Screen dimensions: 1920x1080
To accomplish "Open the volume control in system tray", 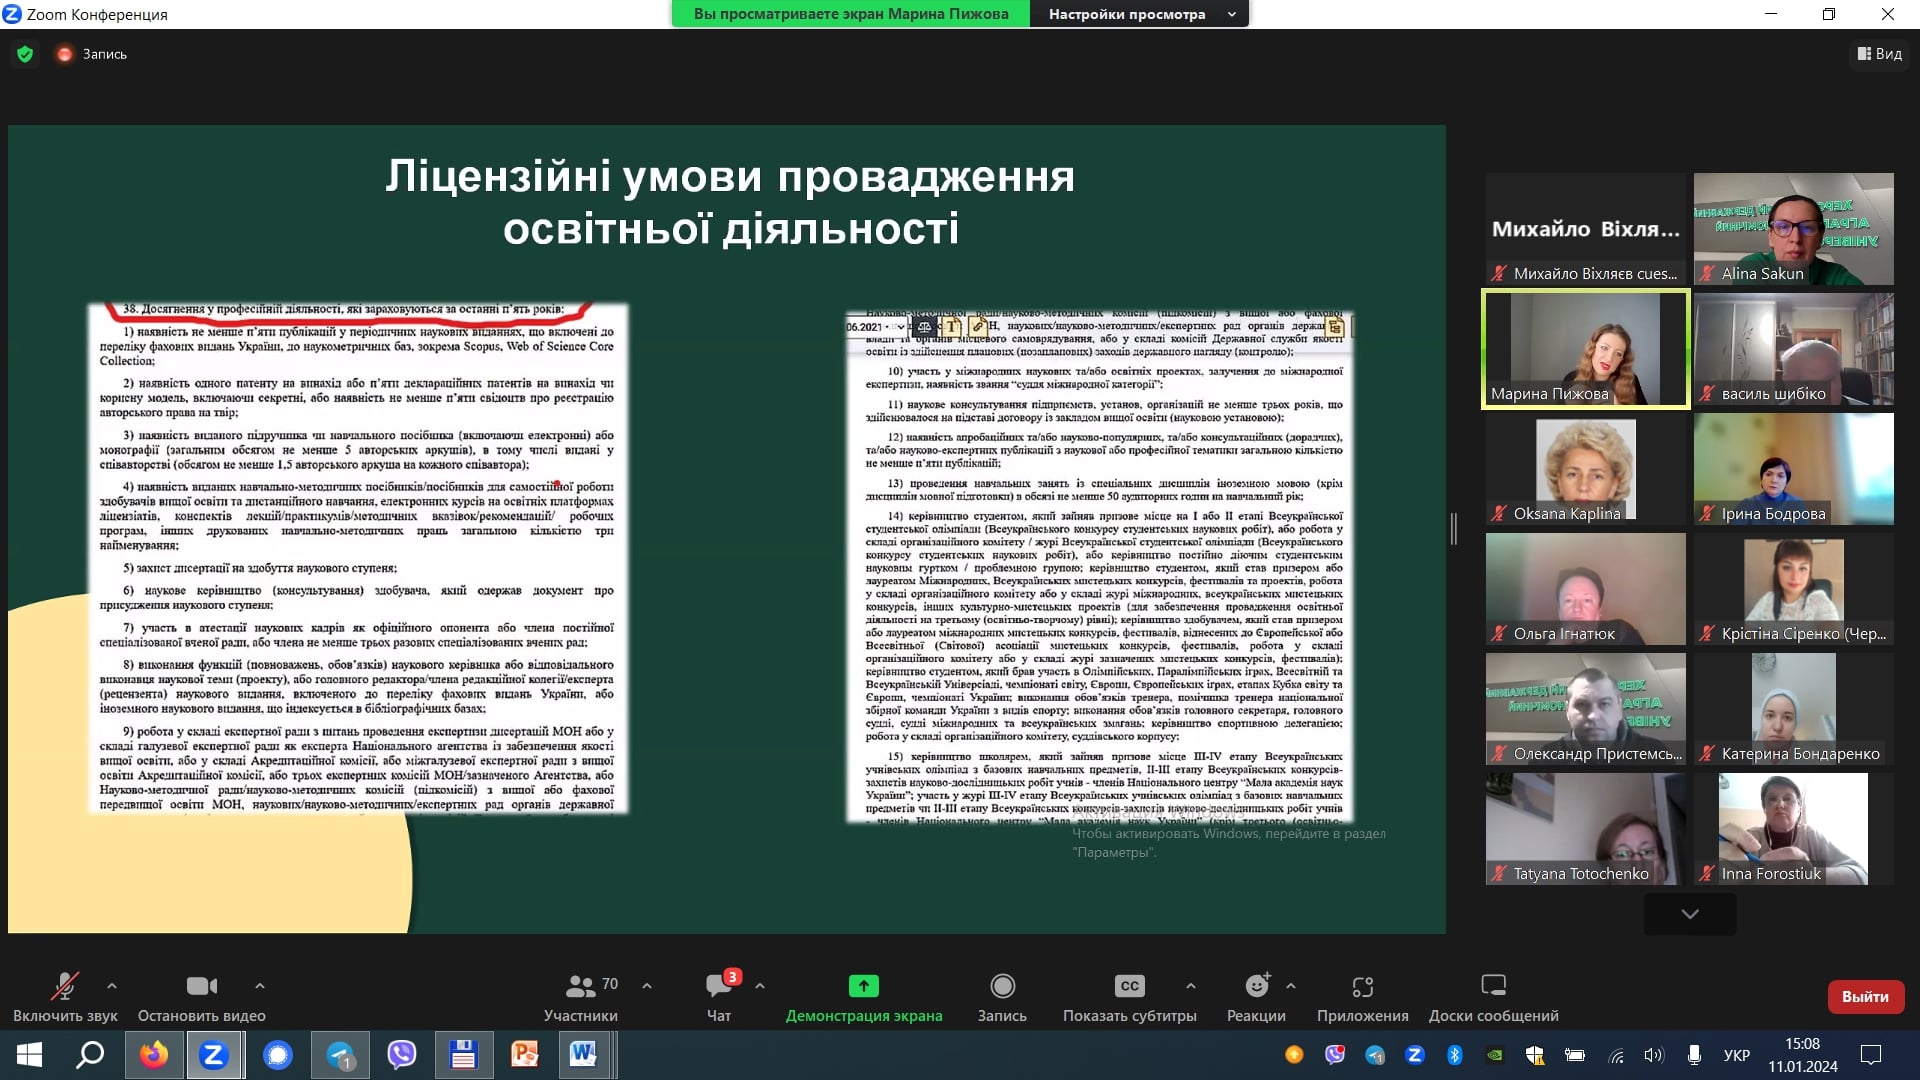I will (x=1654, y=1055).
